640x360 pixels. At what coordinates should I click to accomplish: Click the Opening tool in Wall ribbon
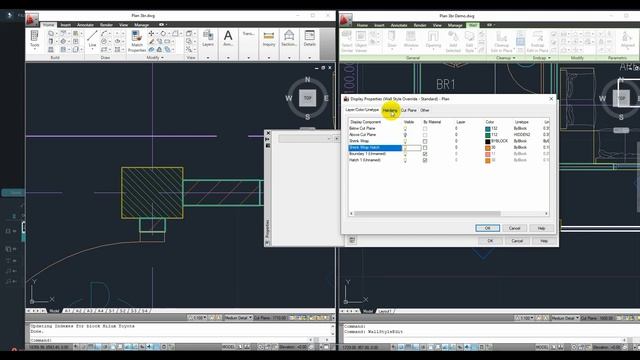click(433, 40)
